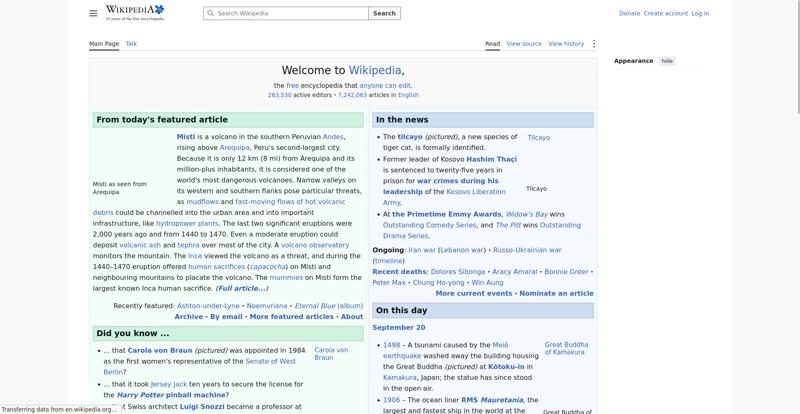Click the 7,242,063 articles count link
Viewport: 800px width, 414px height.
pos(352,95)
